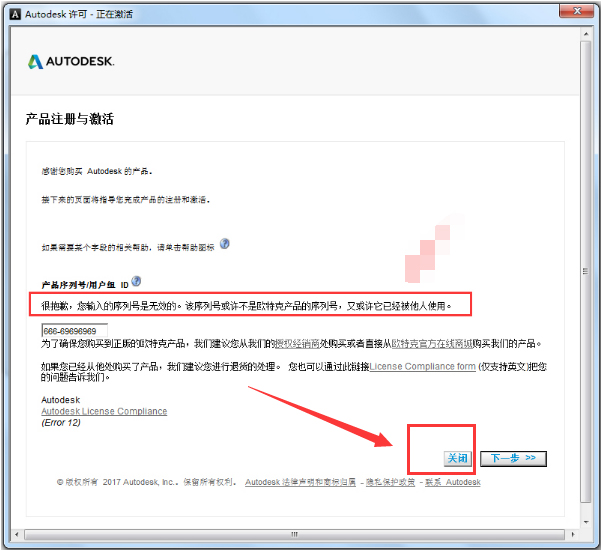Click the serial number input field
The image size is (602, 550).
click(74, 331)
